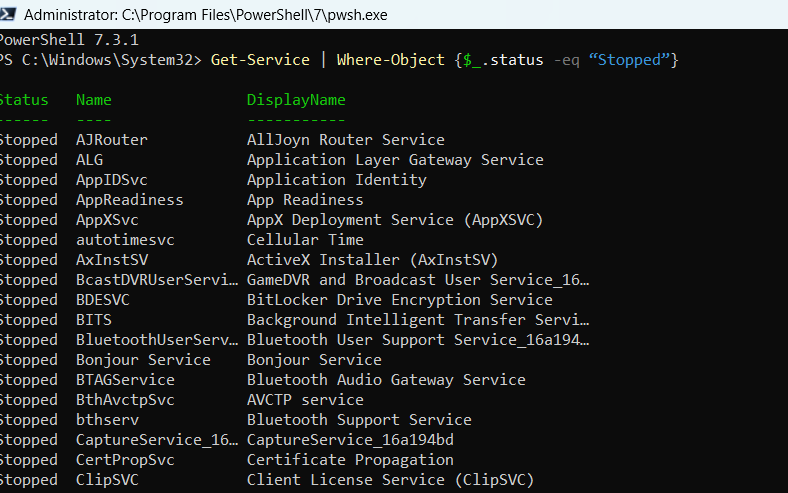
Task: Click the PowerShell icon in title bar
Action: coord(6,15)
